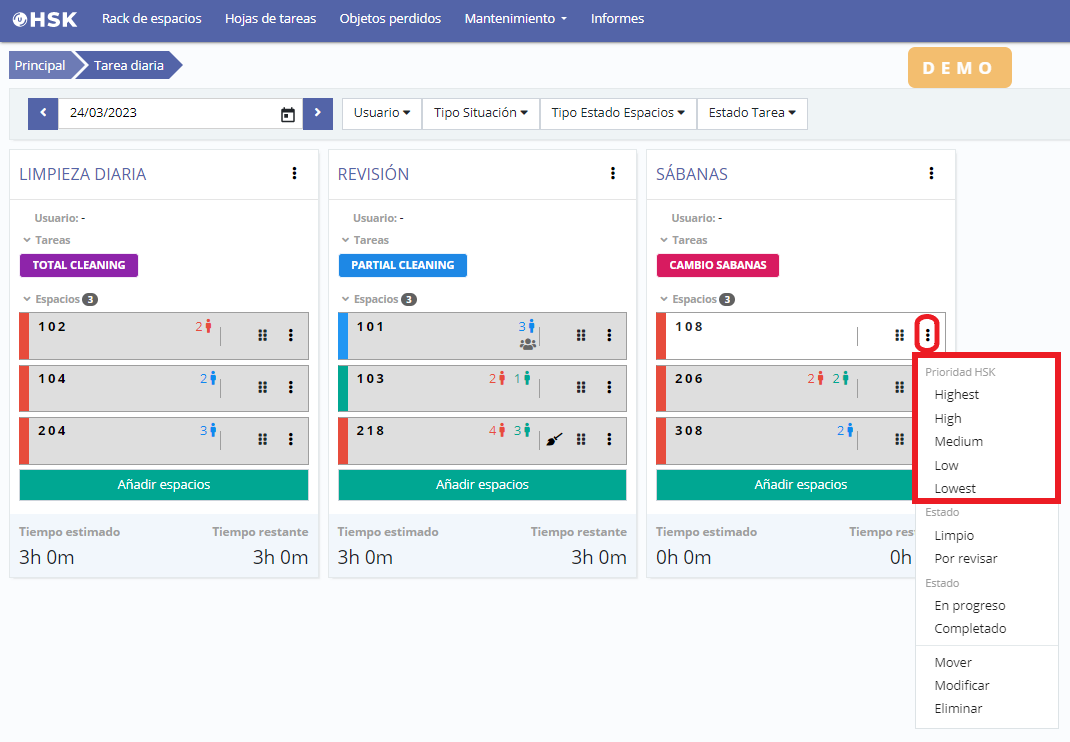
Task: Go to next day with right arrow
Action: tap(317, 113)
